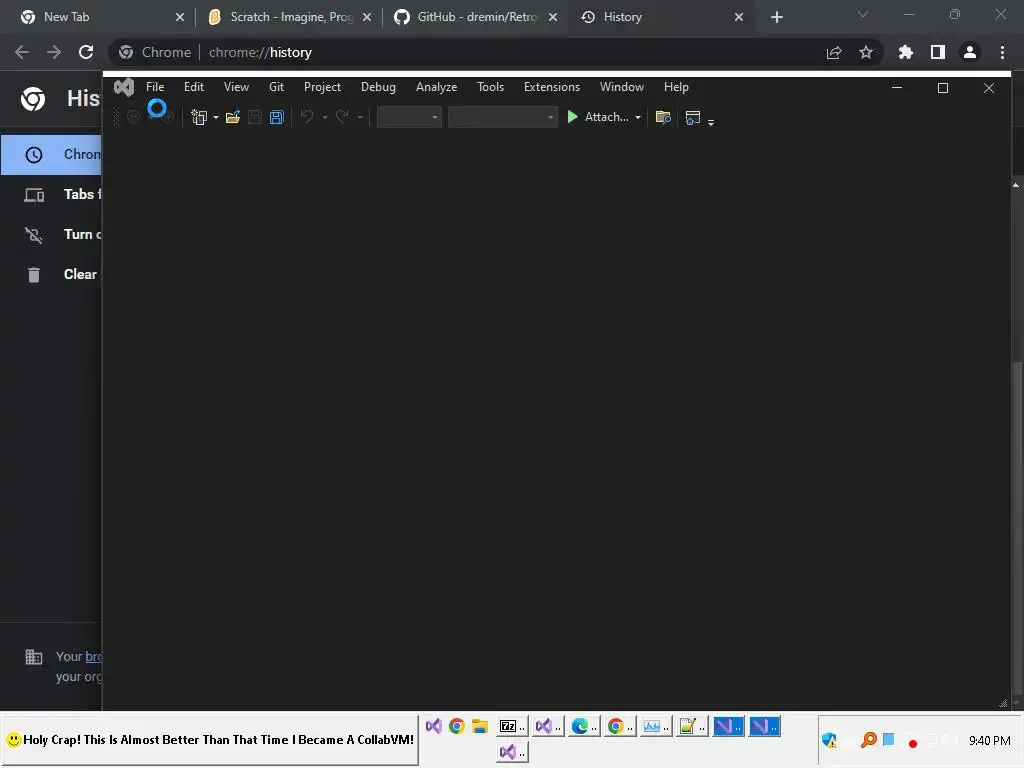This screenshot has width=1024, height=768.
Task: Open the New Project dropdown arrow
Action: point(216,118)
